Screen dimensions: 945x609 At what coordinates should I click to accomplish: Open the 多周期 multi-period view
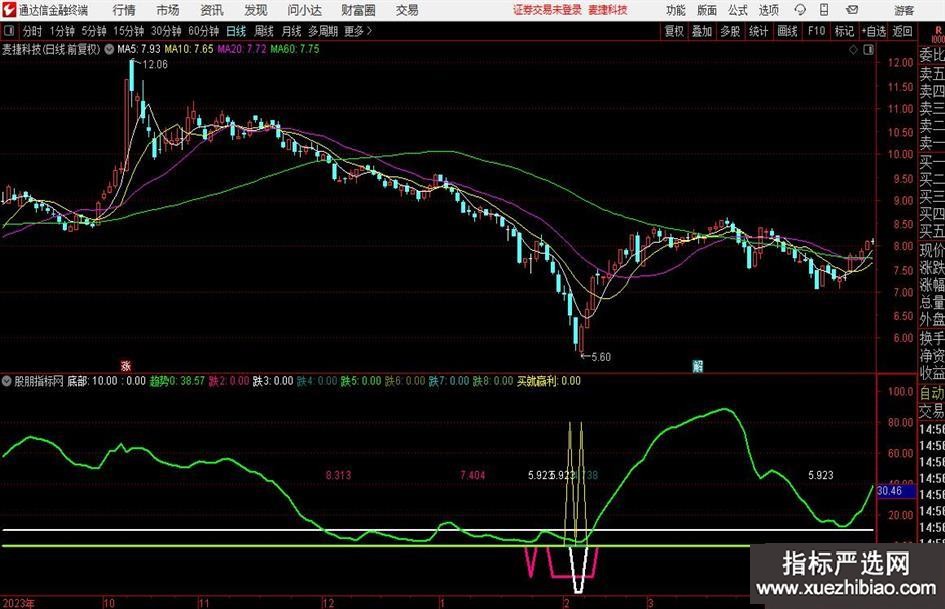(x=323, y=31)
